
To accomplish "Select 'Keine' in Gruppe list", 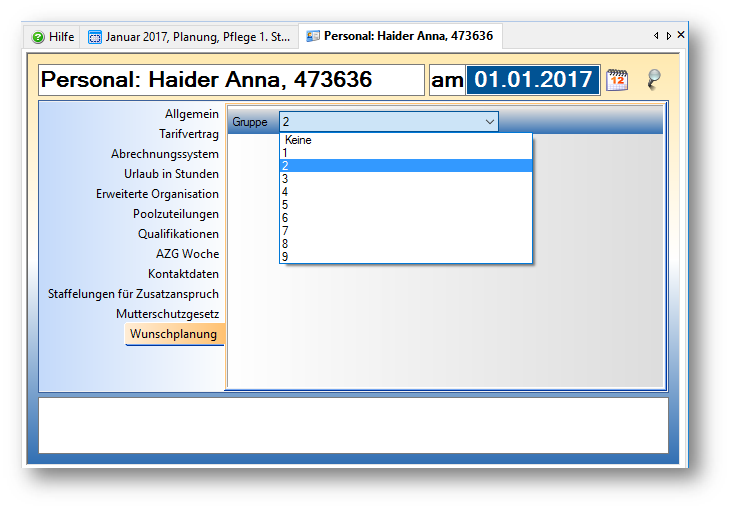I will pyautogui.click(x=298, y=140).
